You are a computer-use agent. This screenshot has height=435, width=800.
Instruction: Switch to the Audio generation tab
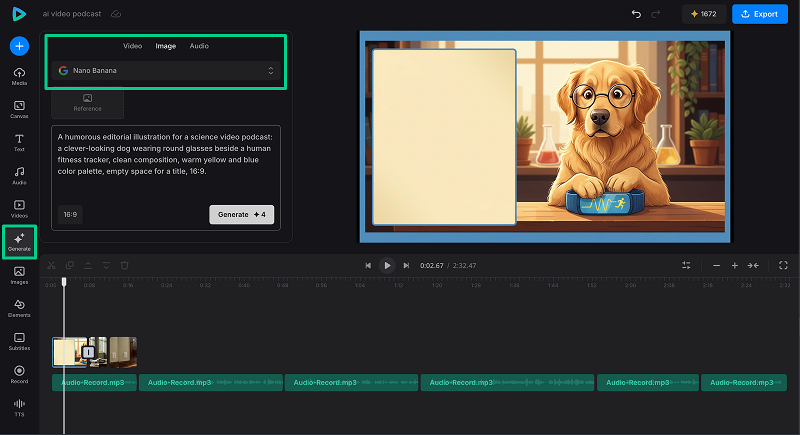(199, 46)
